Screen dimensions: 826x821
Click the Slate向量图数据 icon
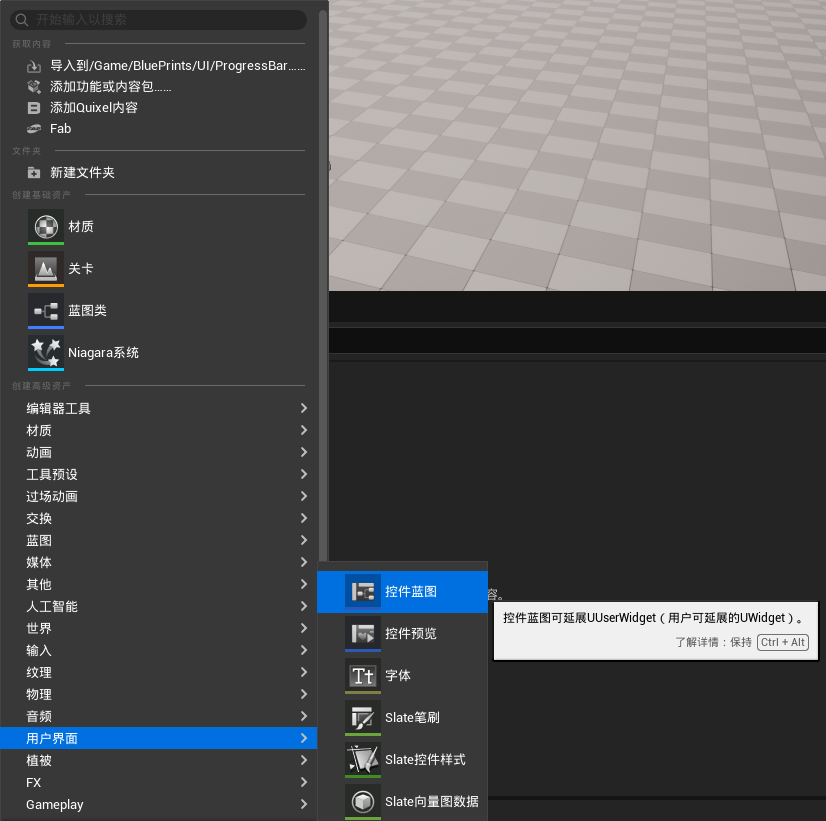coord(363,802)
